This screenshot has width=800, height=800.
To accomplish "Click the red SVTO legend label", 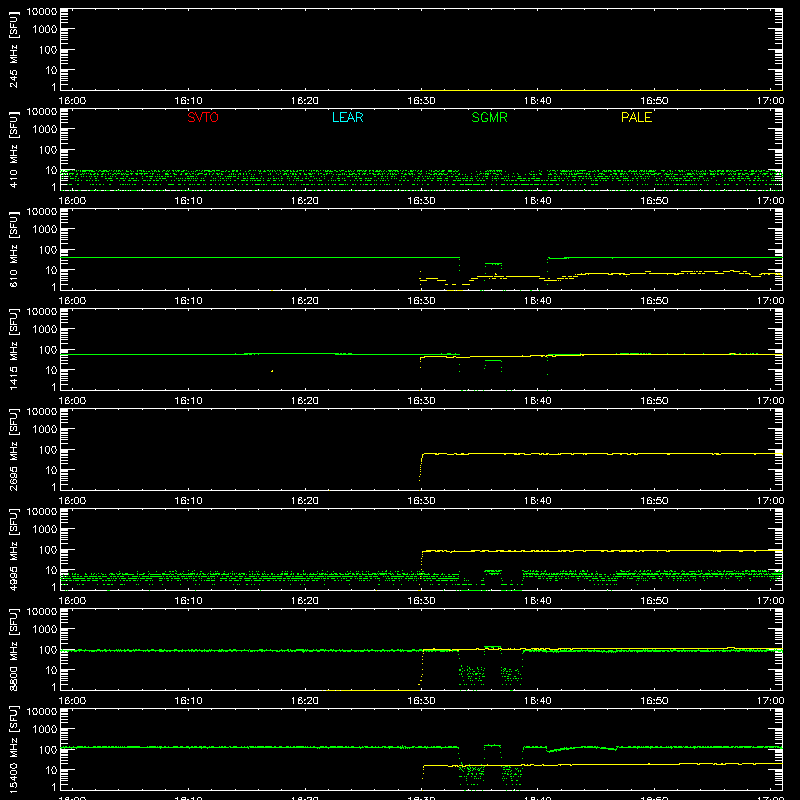I will pyautogui.click(x=203, y=117).
